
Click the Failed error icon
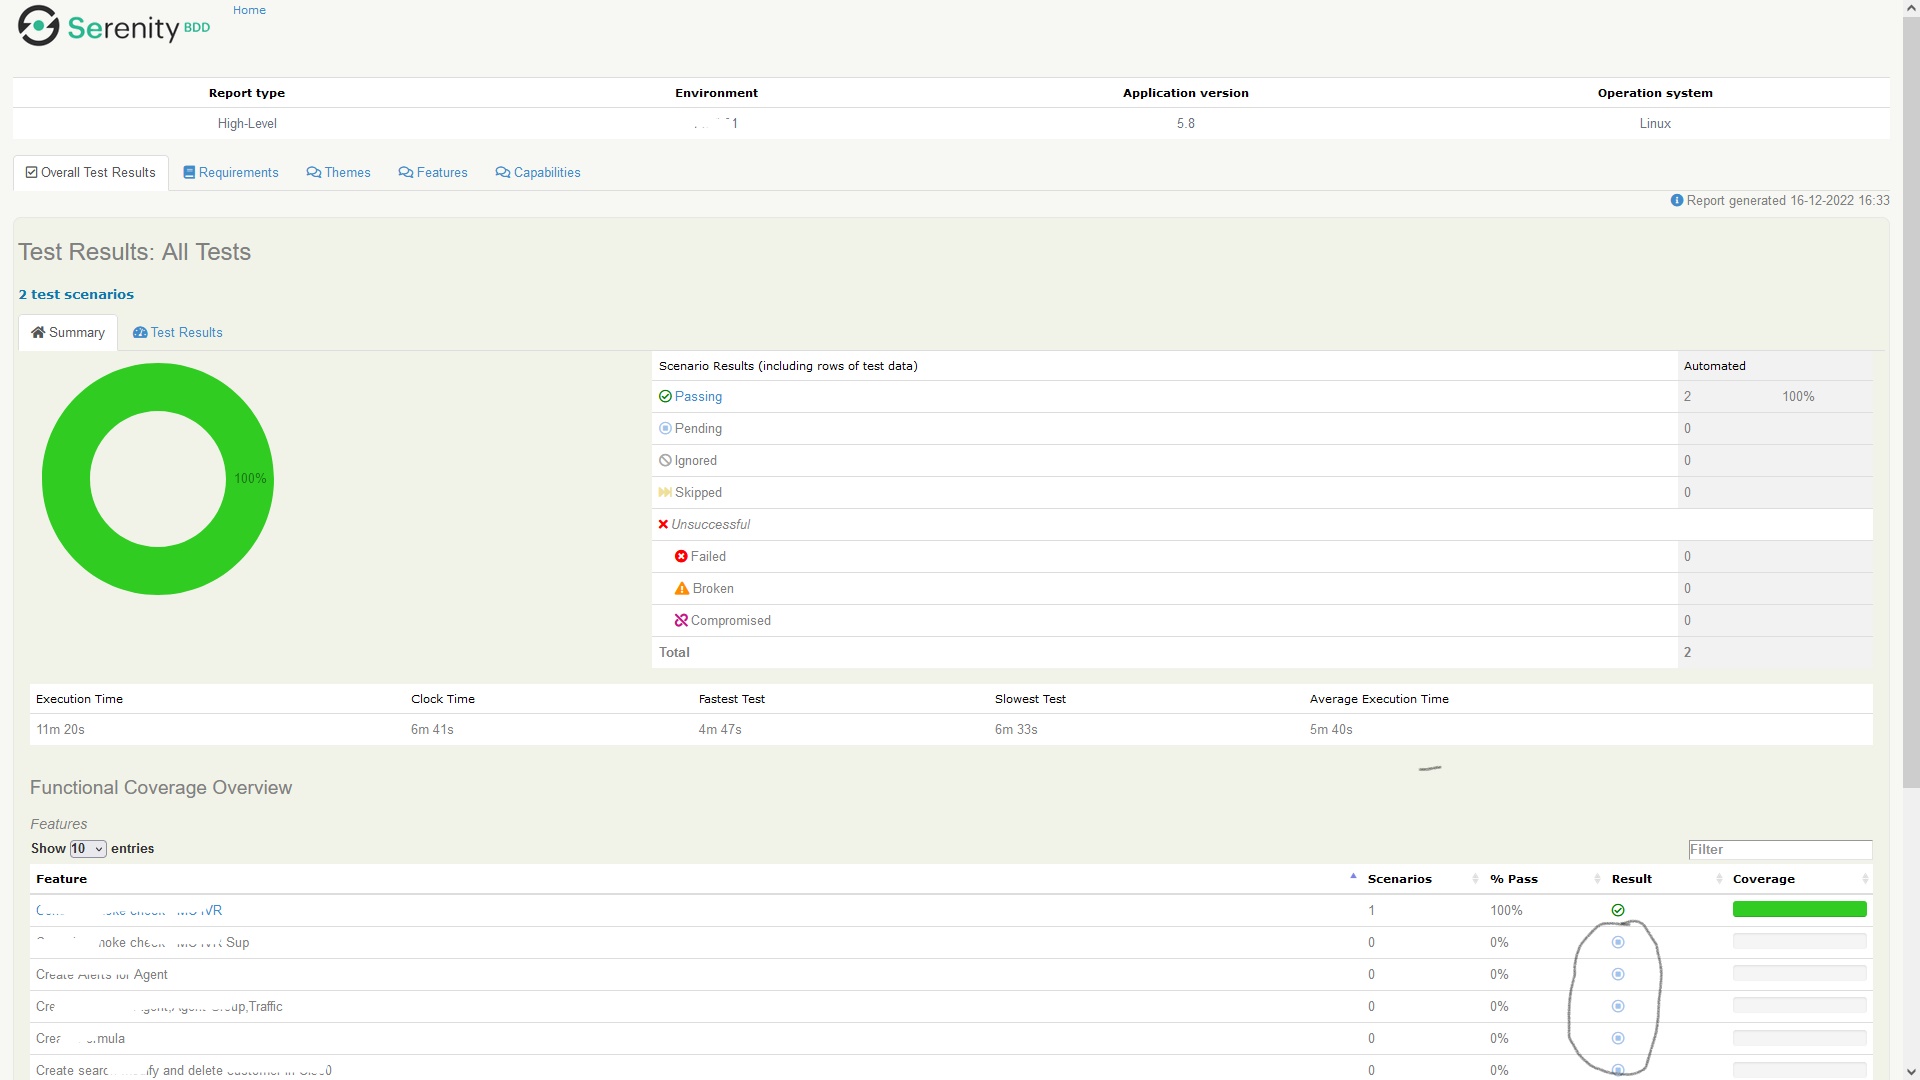682,556
